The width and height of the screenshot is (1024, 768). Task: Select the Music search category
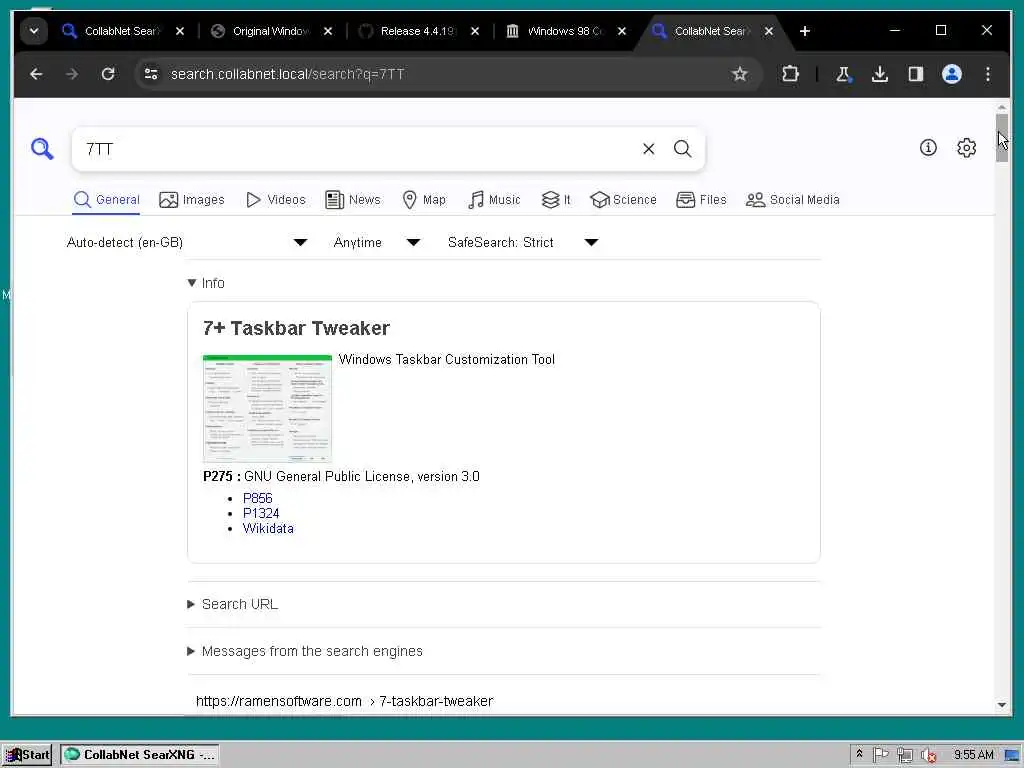click(494, 200)
